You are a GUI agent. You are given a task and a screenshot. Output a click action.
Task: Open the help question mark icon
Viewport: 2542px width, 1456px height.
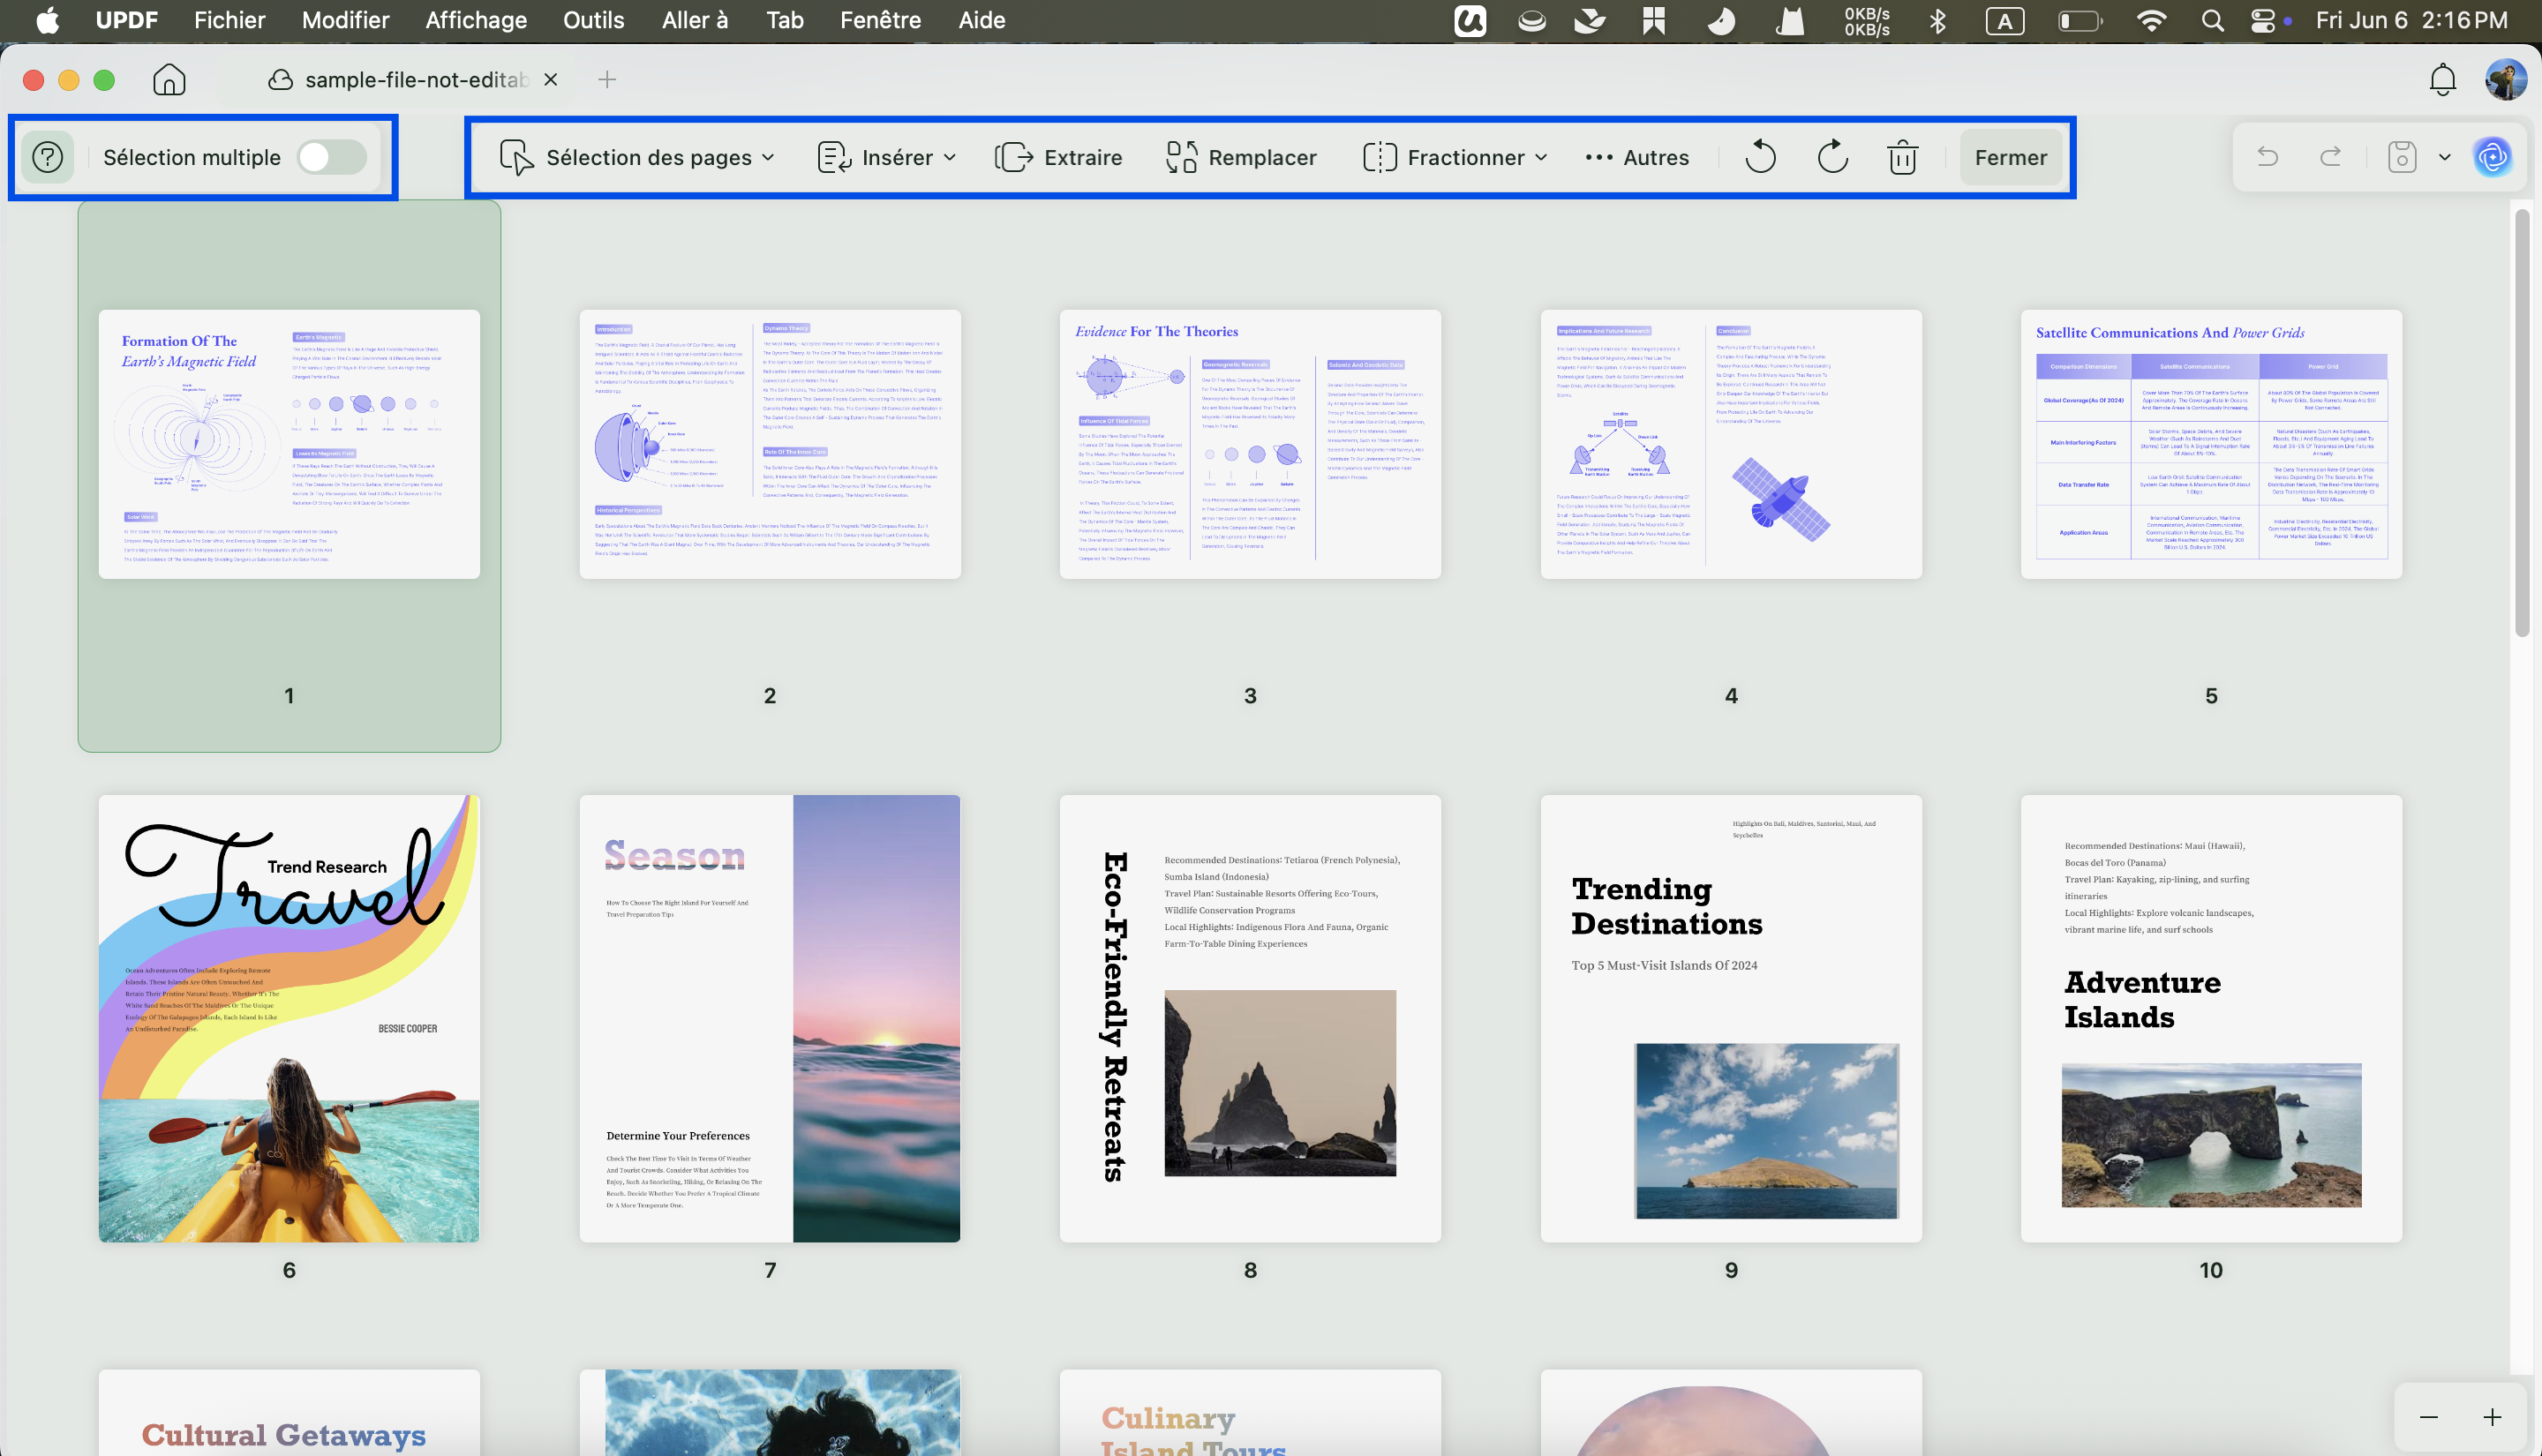(x=47, y=157)
